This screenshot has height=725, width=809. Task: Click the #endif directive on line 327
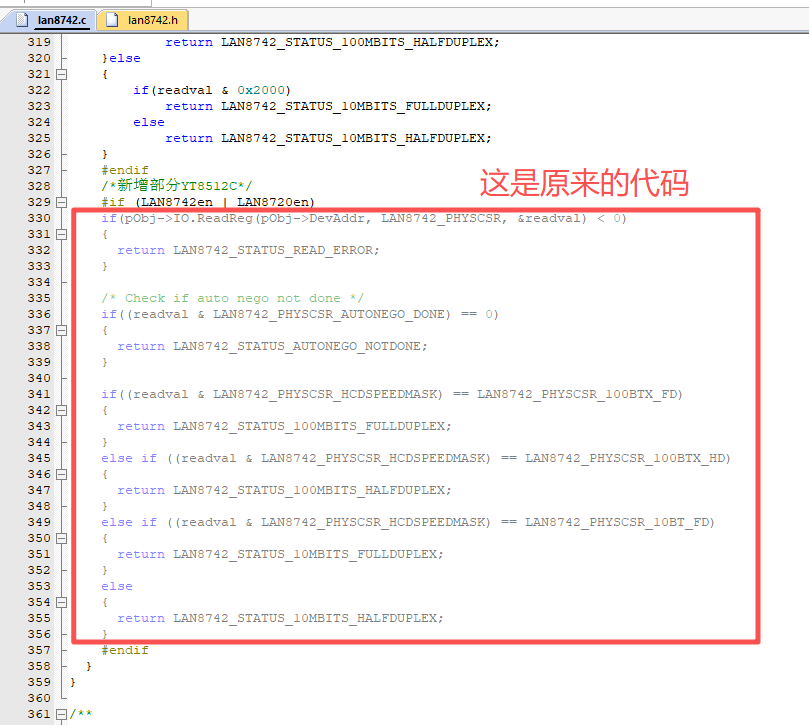pyautogui.click(x=125, y=170)
